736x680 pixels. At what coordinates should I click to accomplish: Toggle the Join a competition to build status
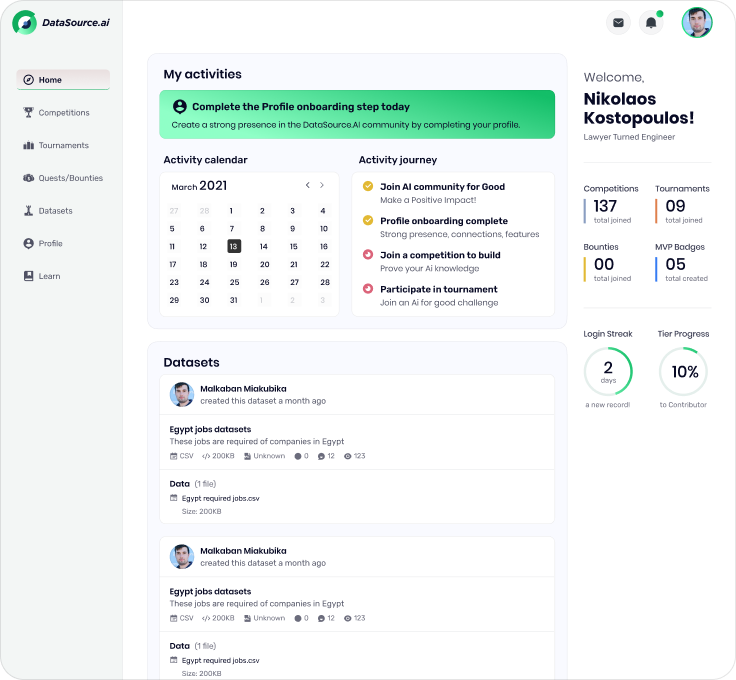368,255
